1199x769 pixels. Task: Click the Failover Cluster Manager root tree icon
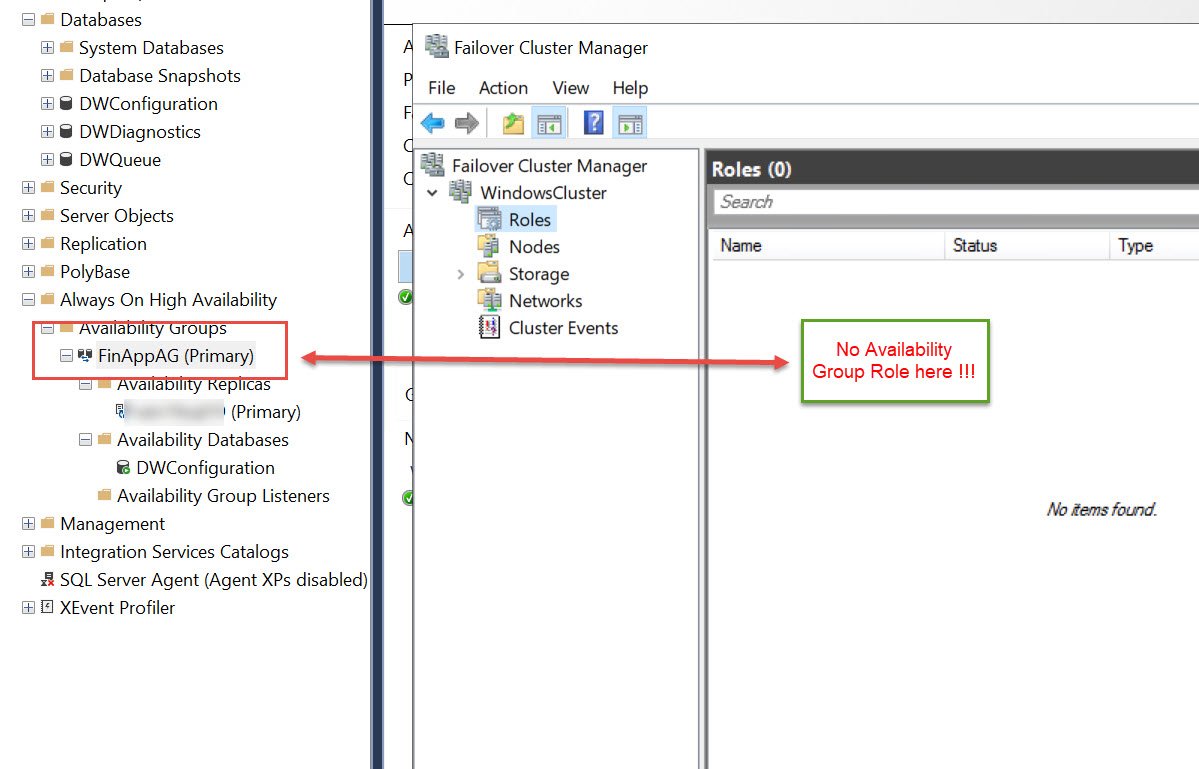tap(432, 164)
